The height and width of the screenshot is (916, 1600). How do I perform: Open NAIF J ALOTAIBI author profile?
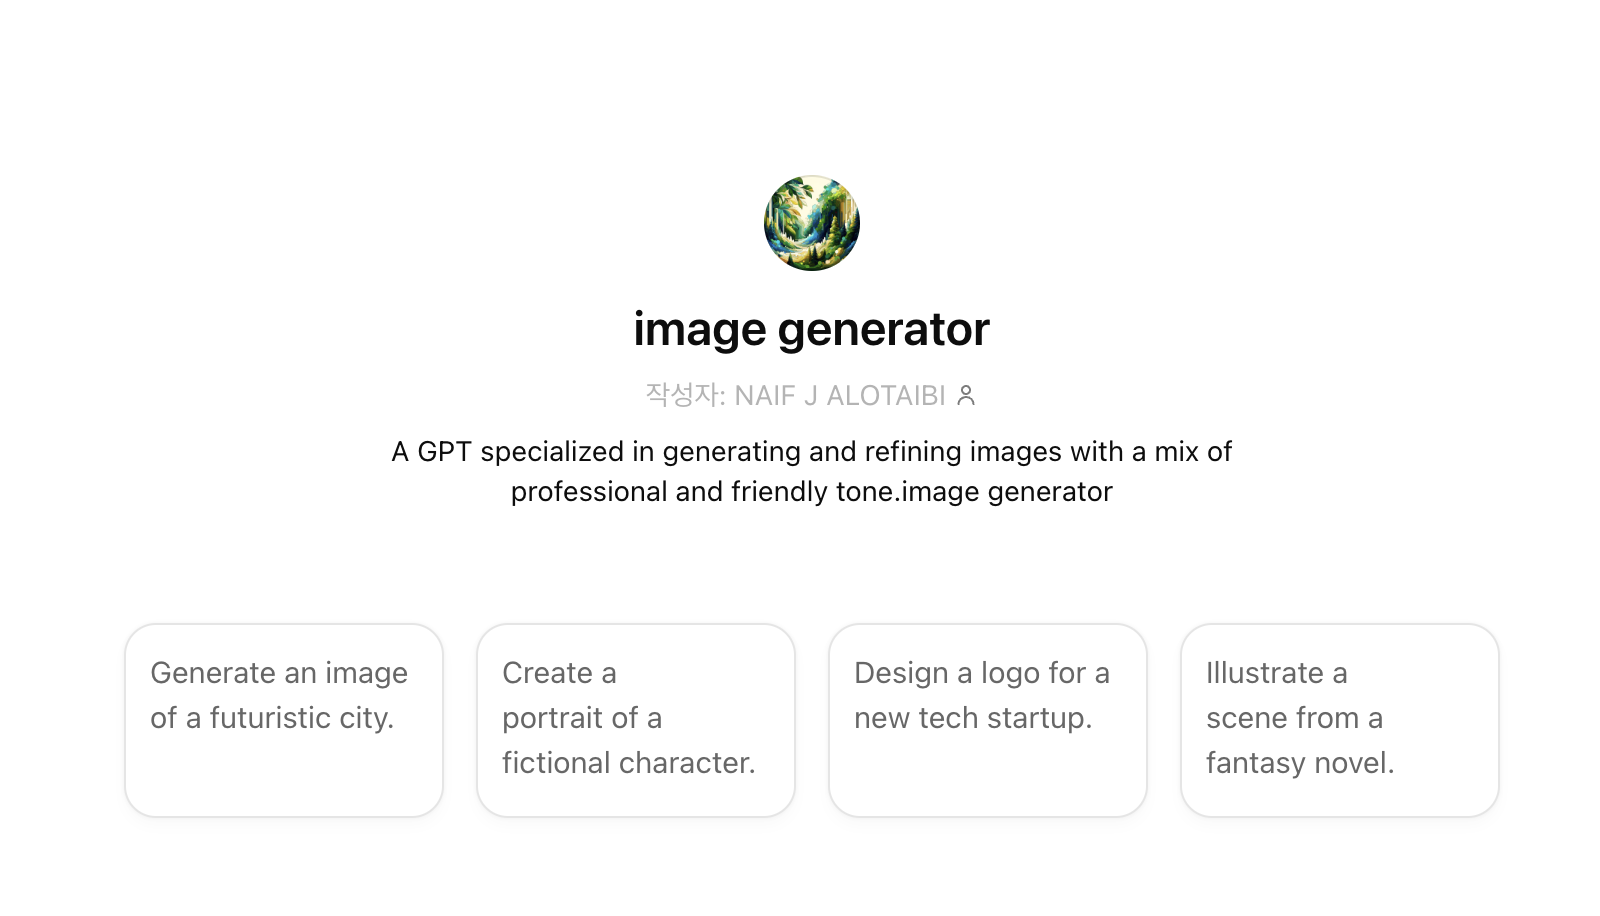pyautogui.click(x=839, y=396)
